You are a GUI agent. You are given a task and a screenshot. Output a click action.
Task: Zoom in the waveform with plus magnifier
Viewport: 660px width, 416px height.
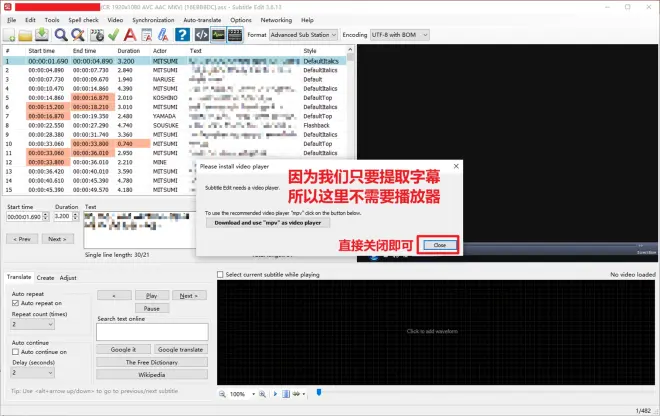click(x=262, y=394)
